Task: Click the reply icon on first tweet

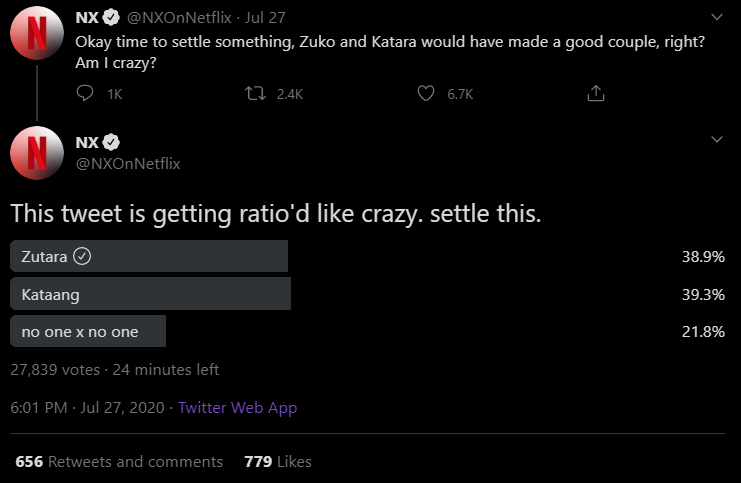Action: click(x=85, y=93)
